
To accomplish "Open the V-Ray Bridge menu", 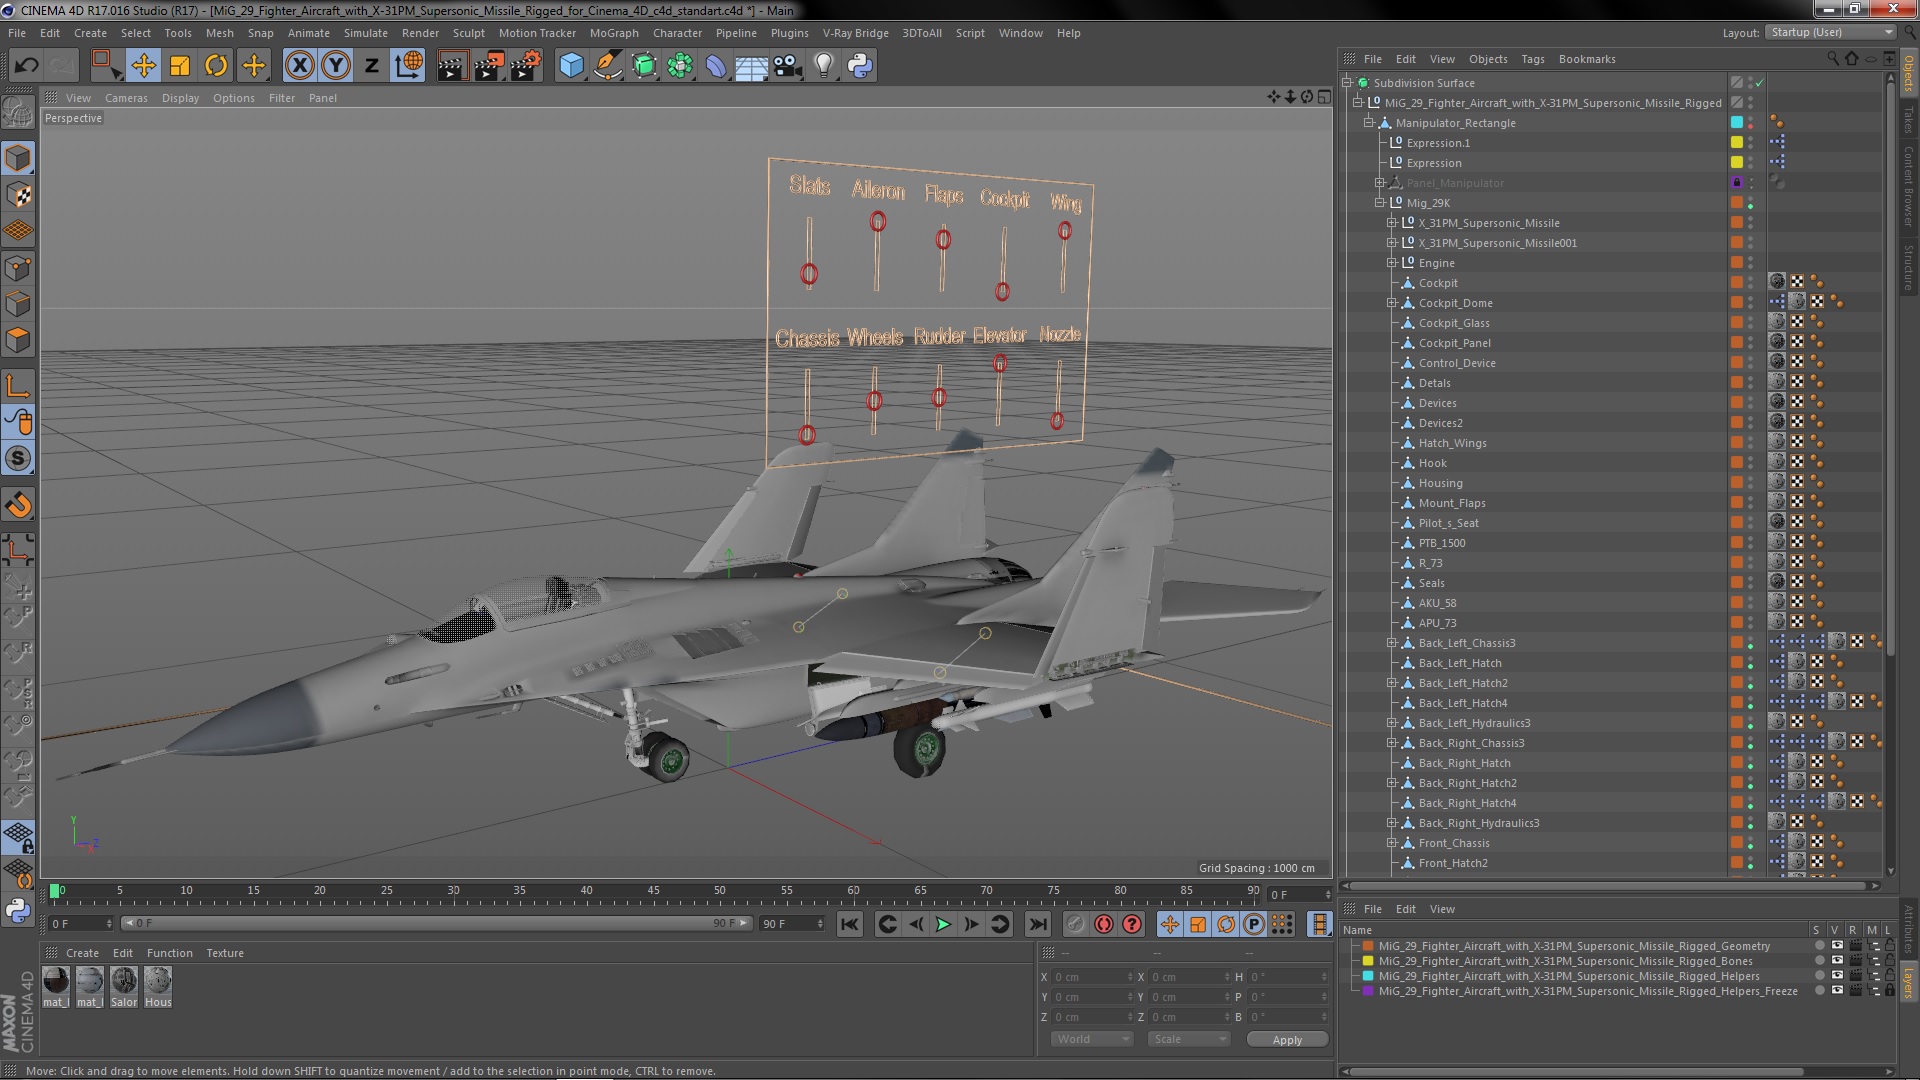I will pyautogui.click(x=855, y=33).
